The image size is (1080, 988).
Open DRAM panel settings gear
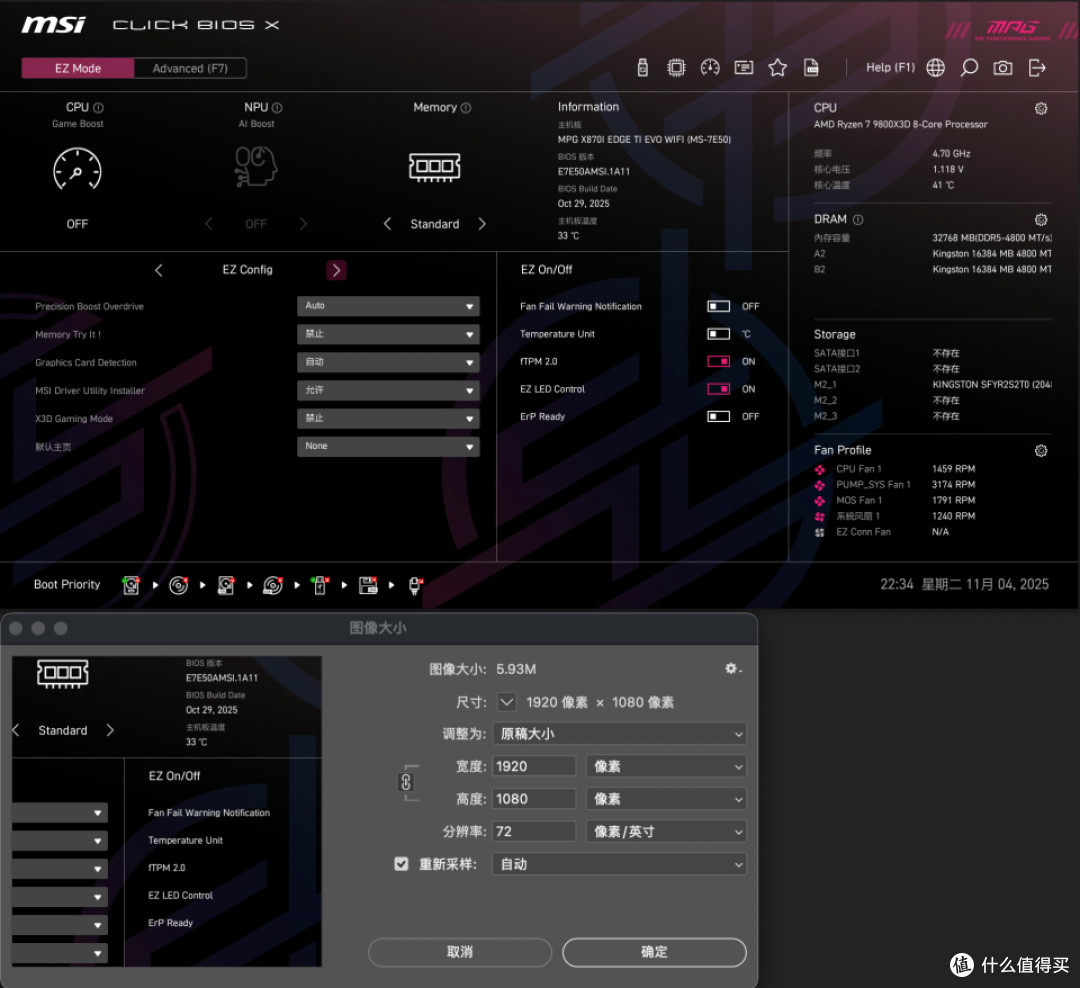click(1041, 220)
